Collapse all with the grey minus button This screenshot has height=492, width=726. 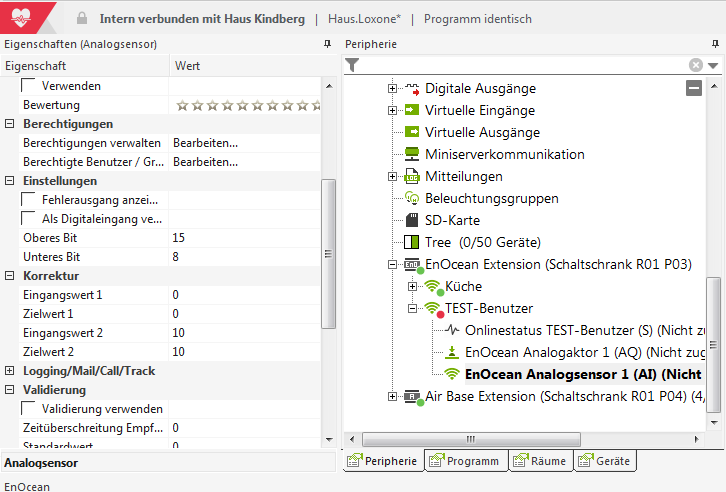(694, 88)
